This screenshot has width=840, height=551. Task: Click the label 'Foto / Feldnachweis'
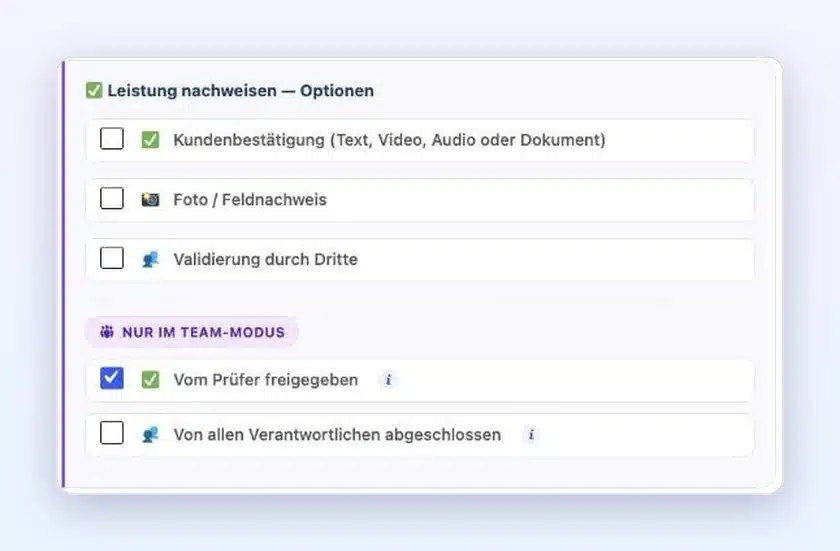(250, 200)
